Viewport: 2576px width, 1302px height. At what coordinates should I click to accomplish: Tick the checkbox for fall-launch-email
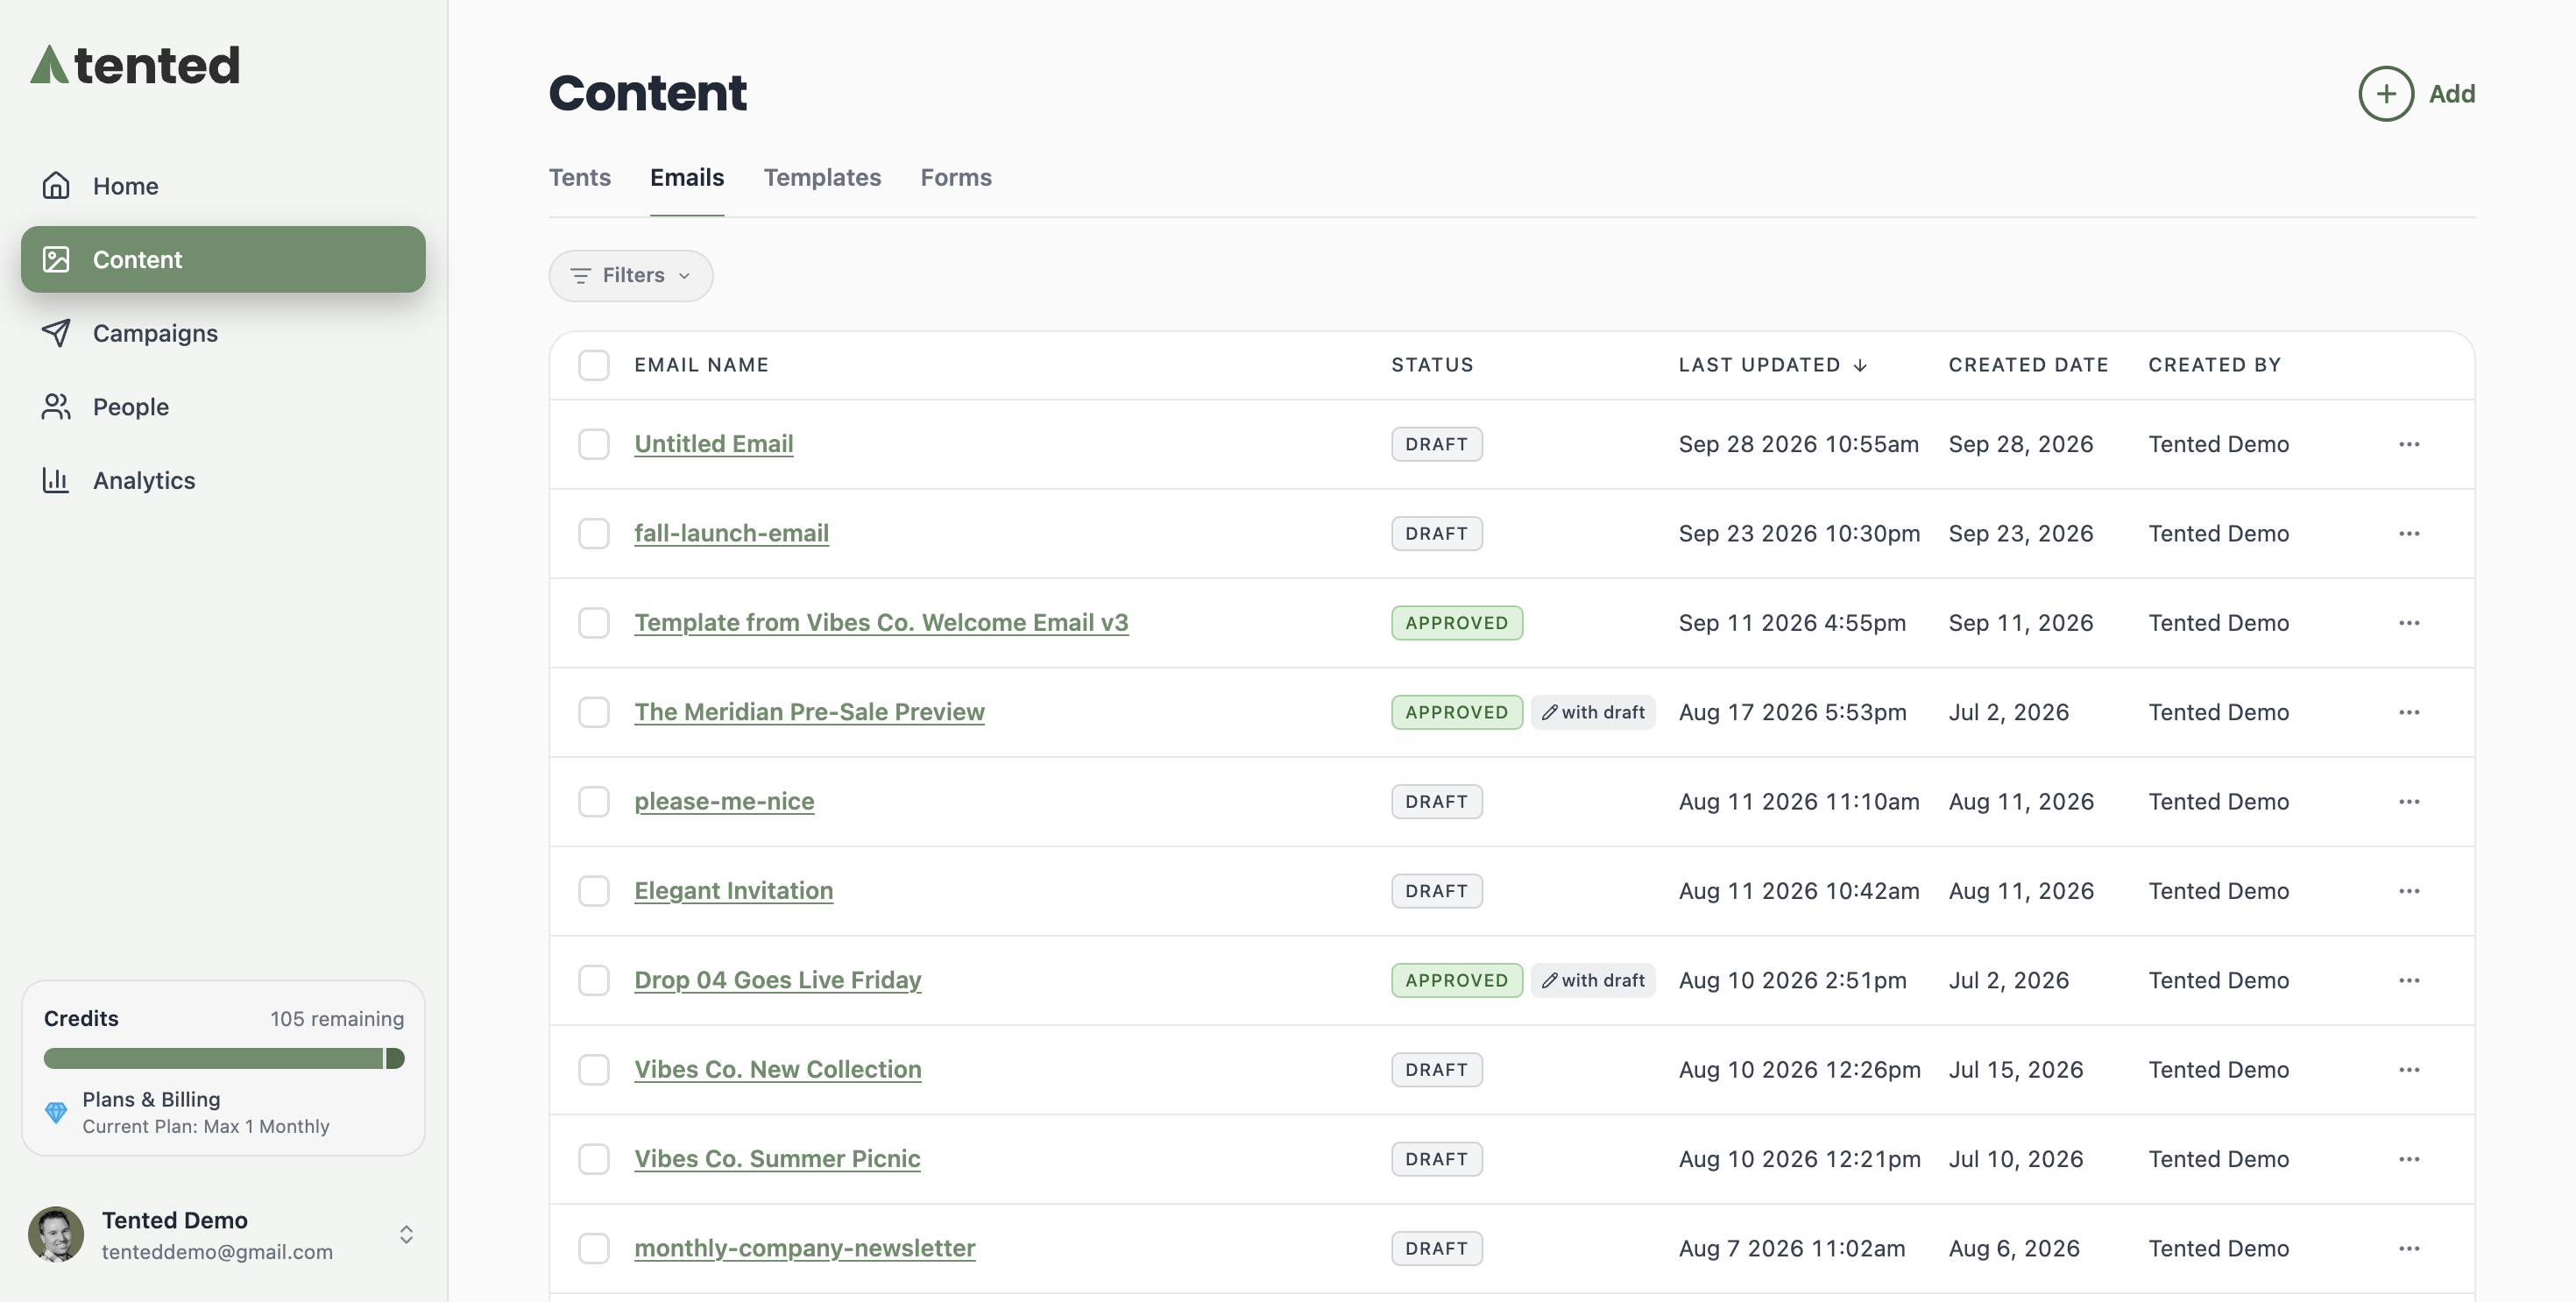coord(594,533)
